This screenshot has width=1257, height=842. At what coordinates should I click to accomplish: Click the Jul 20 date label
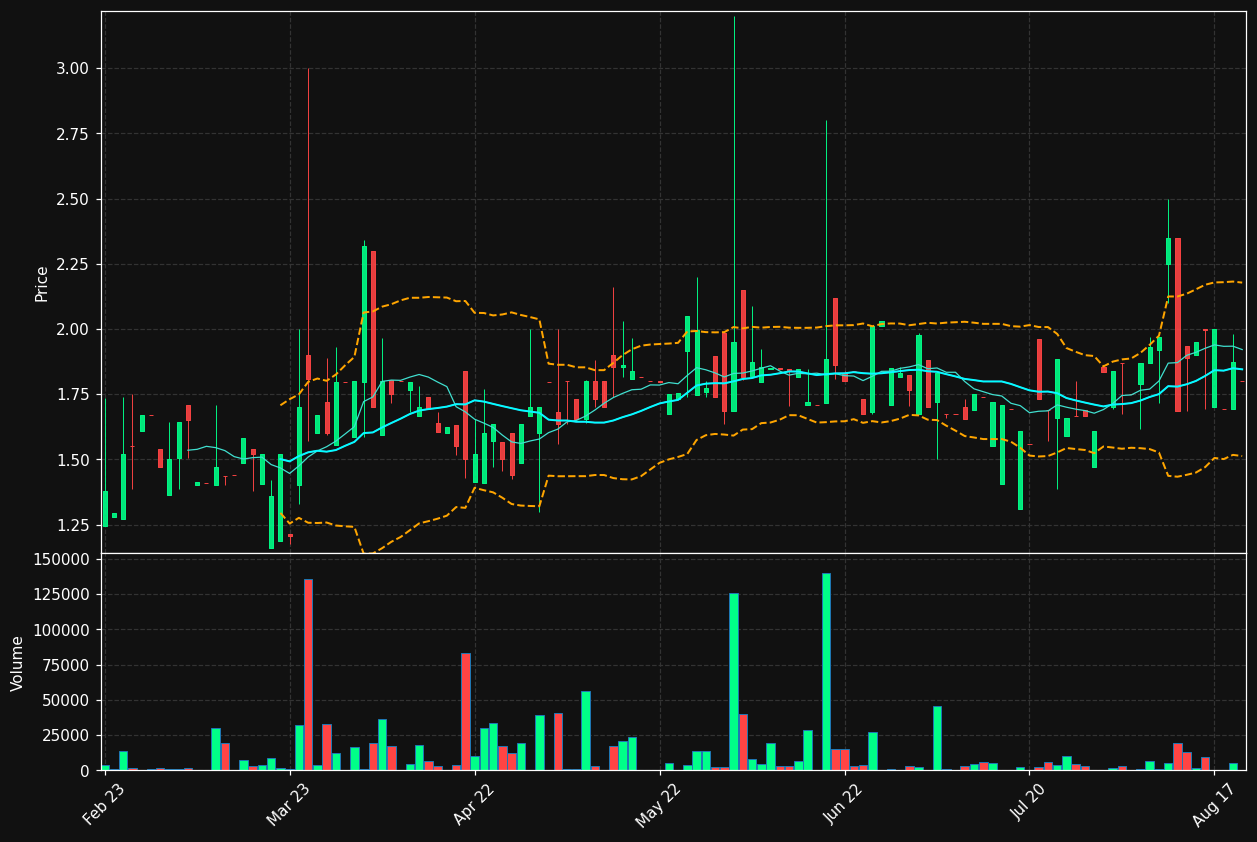point(1029,803)
